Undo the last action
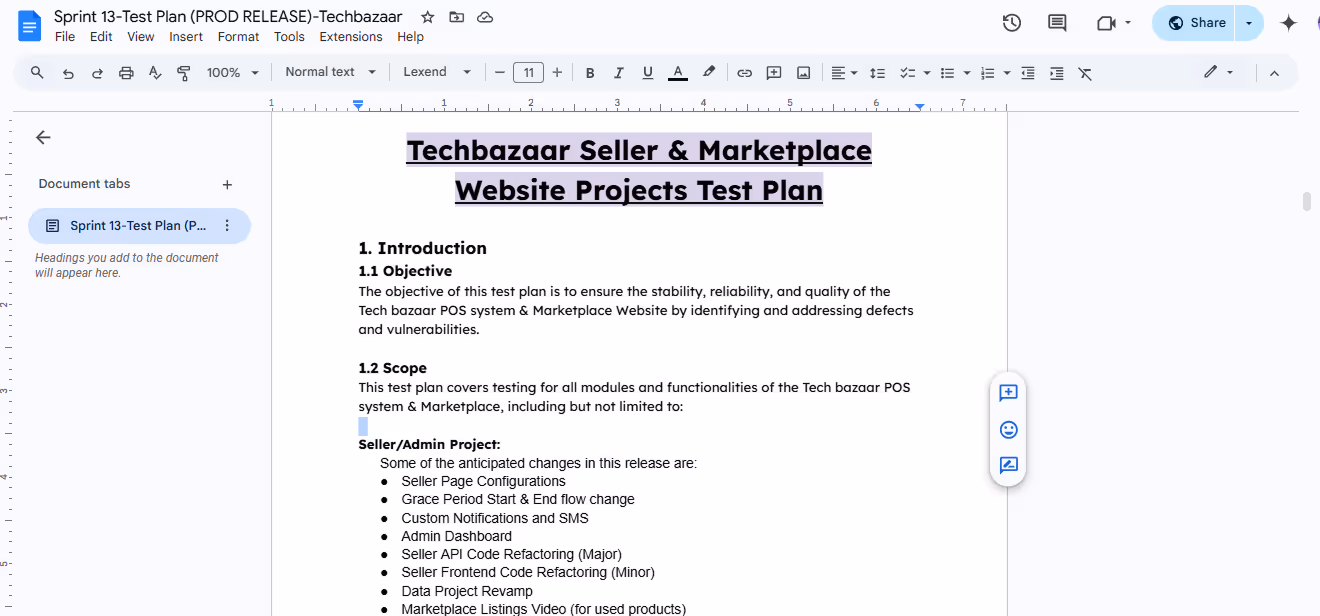This screenshot has width=1320, height=616. (68, 72)
